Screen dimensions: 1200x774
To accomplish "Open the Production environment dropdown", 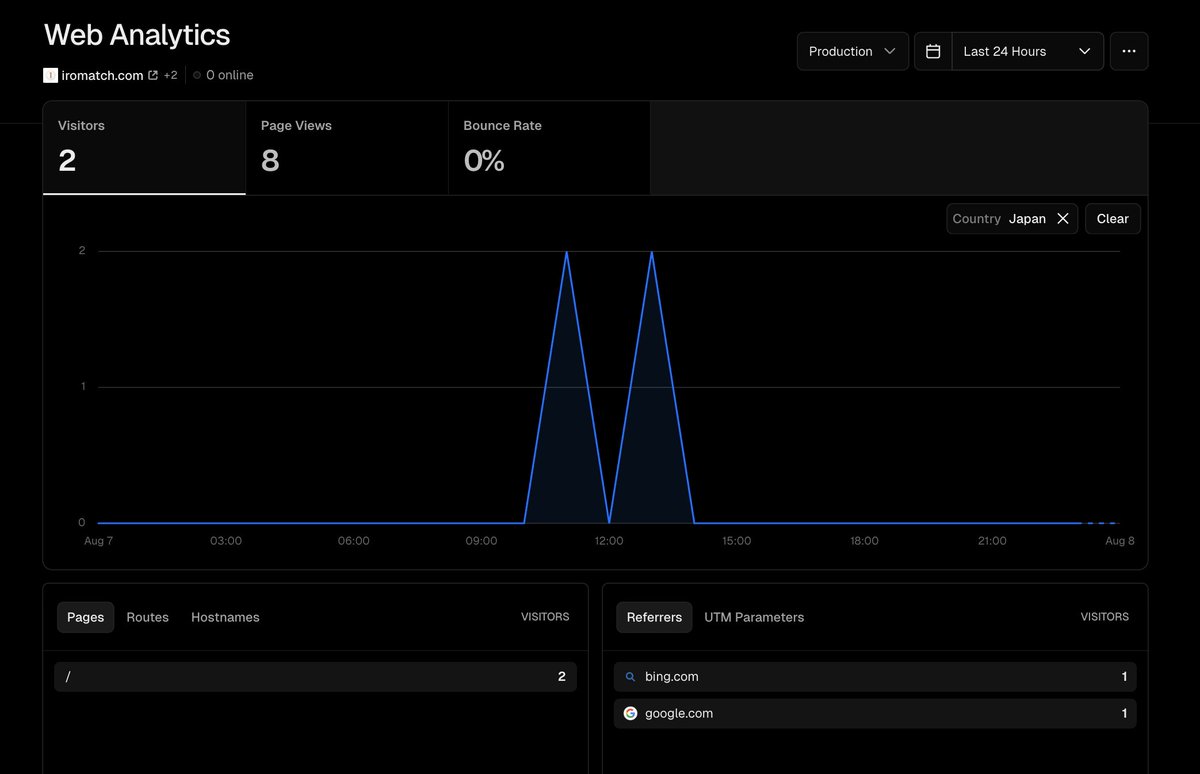I will (x=853, y=51).
